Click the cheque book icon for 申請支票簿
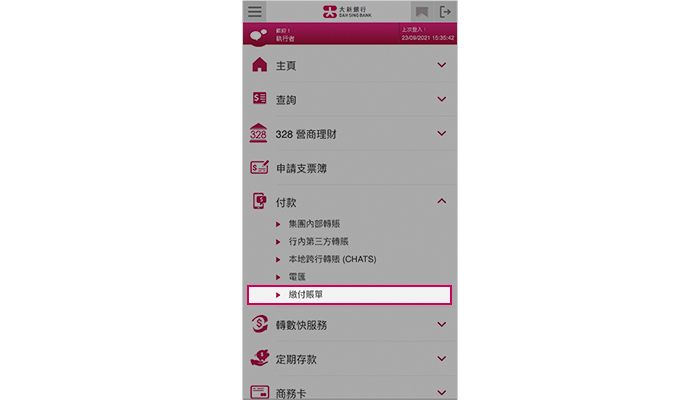The height and width of the screenshot is (400, 700). pyautogui.click(x=259, y=167)
